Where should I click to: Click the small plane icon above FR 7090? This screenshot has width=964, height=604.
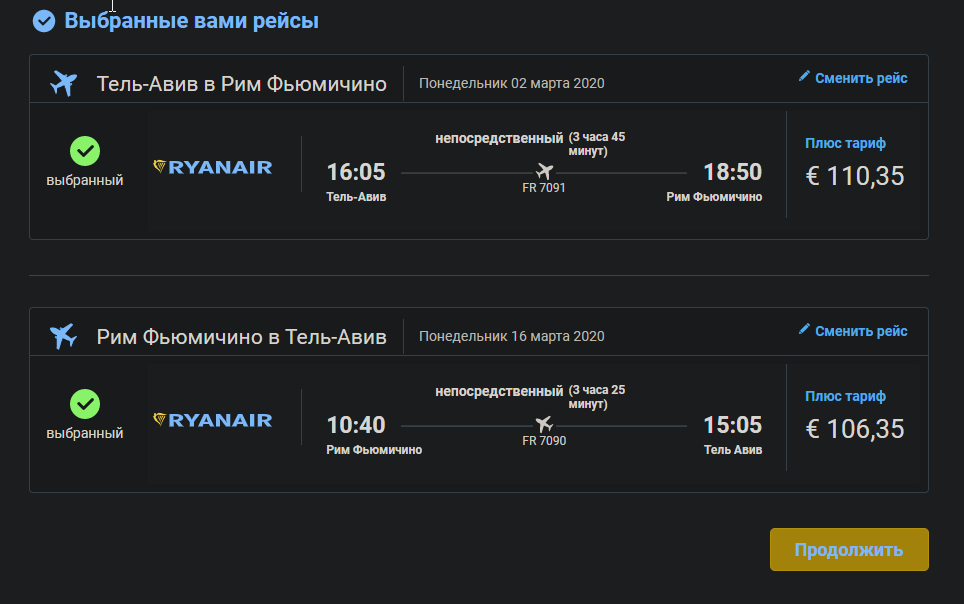click(544, 424)
